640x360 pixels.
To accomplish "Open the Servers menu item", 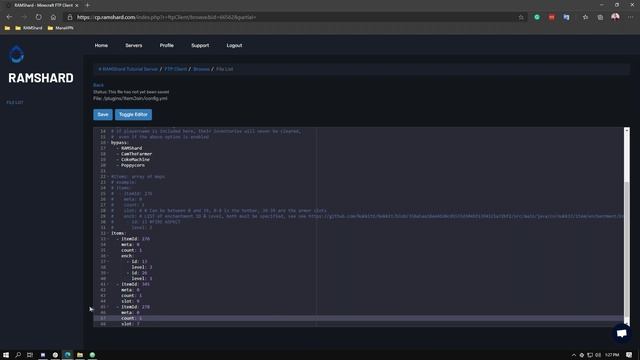I will (133, 45).
